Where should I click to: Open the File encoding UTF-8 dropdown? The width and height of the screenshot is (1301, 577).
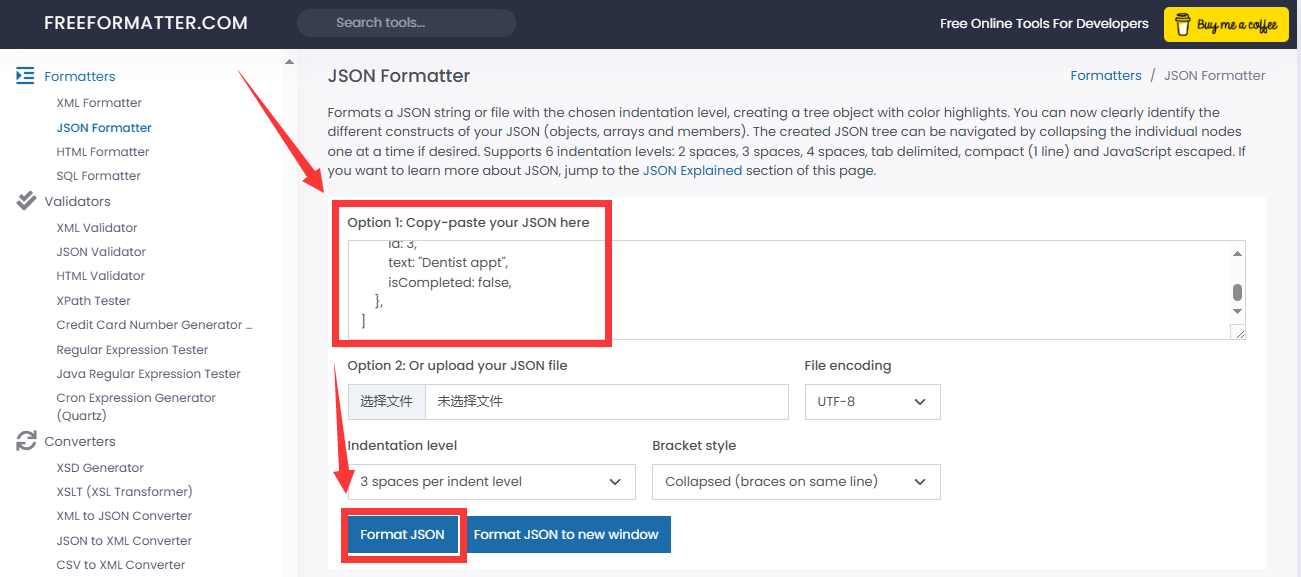872,402
